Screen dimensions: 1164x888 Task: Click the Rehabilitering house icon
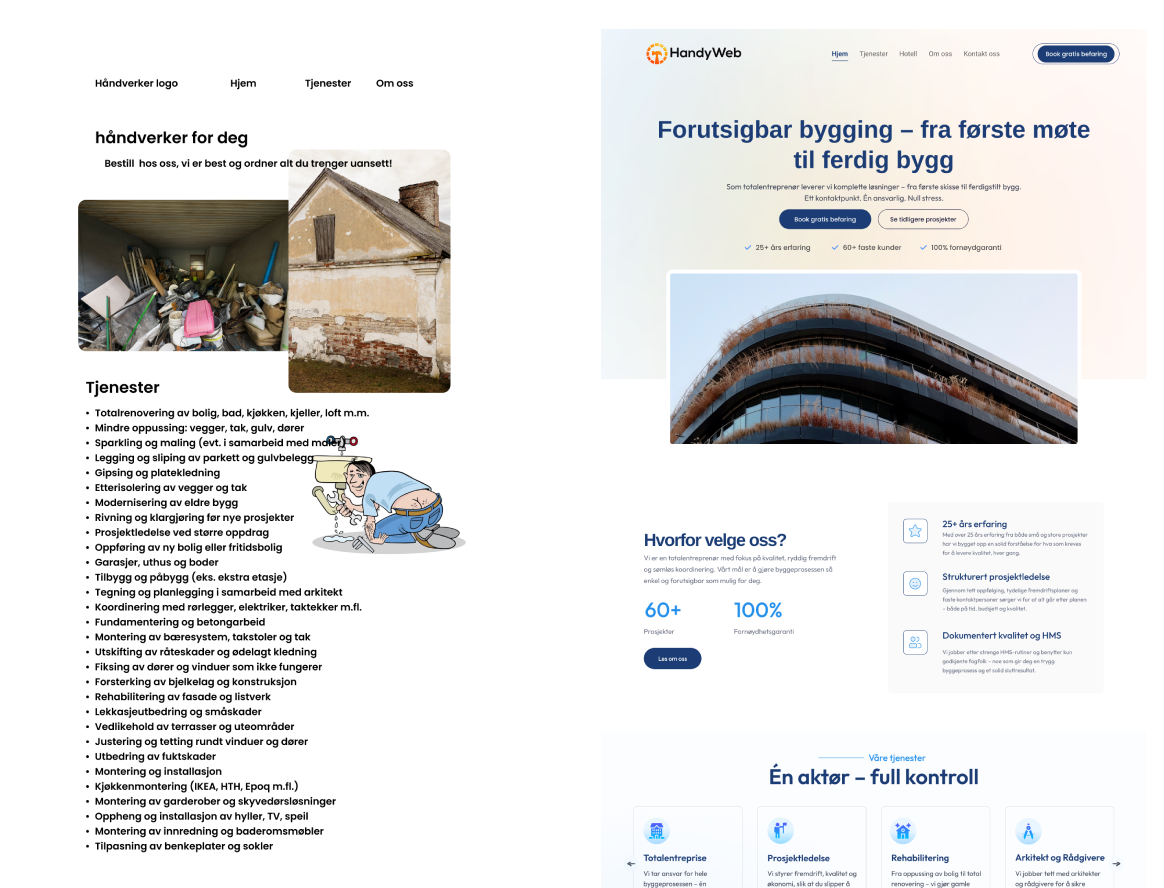click(x=903, y=831)
